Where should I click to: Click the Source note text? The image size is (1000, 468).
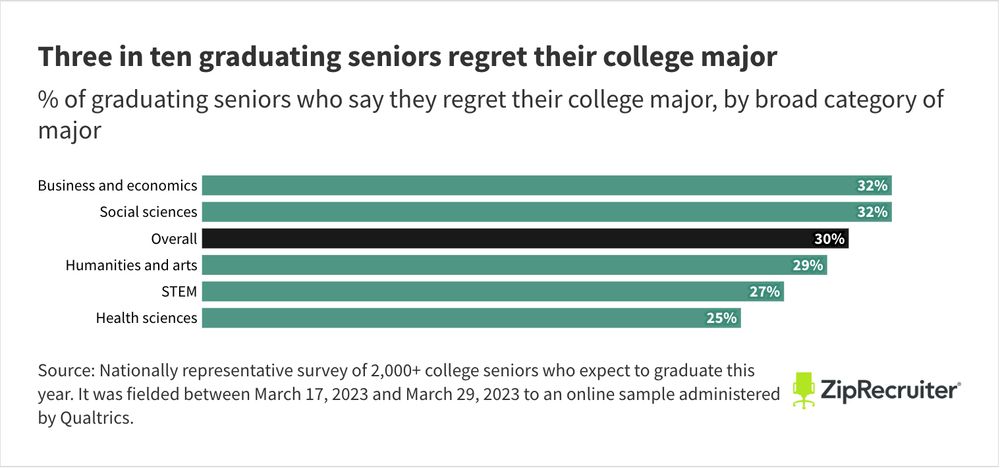(400, 394)
